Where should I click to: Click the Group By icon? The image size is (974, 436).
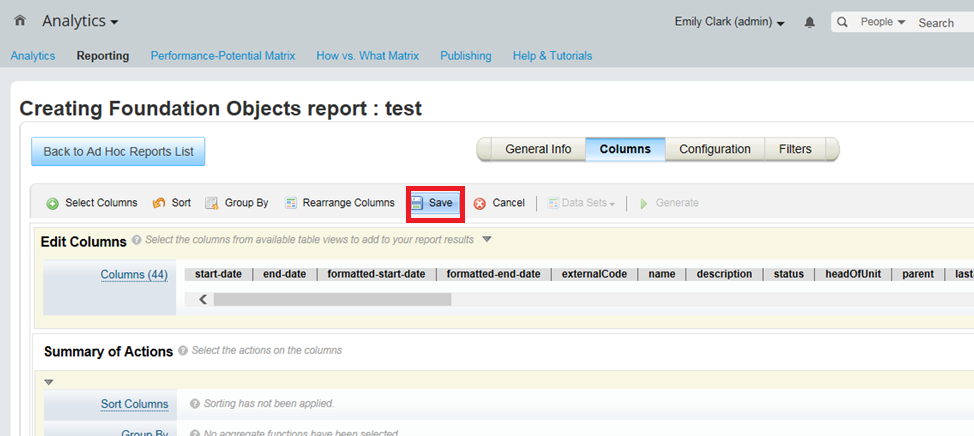coord(212,203)
